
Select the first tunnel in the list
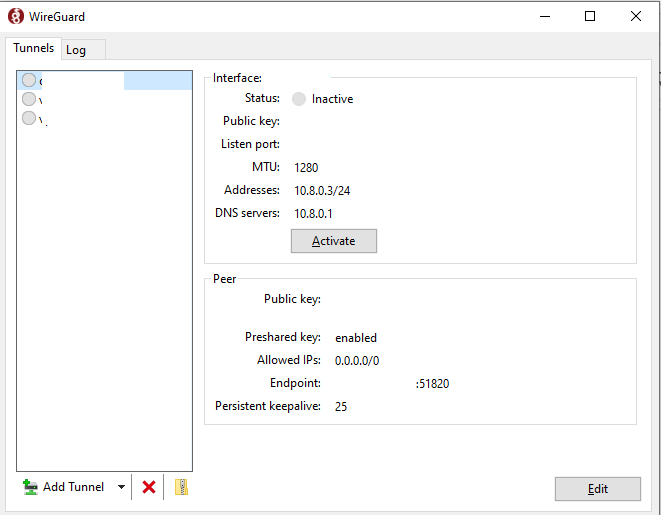click(x=105, y=80)
